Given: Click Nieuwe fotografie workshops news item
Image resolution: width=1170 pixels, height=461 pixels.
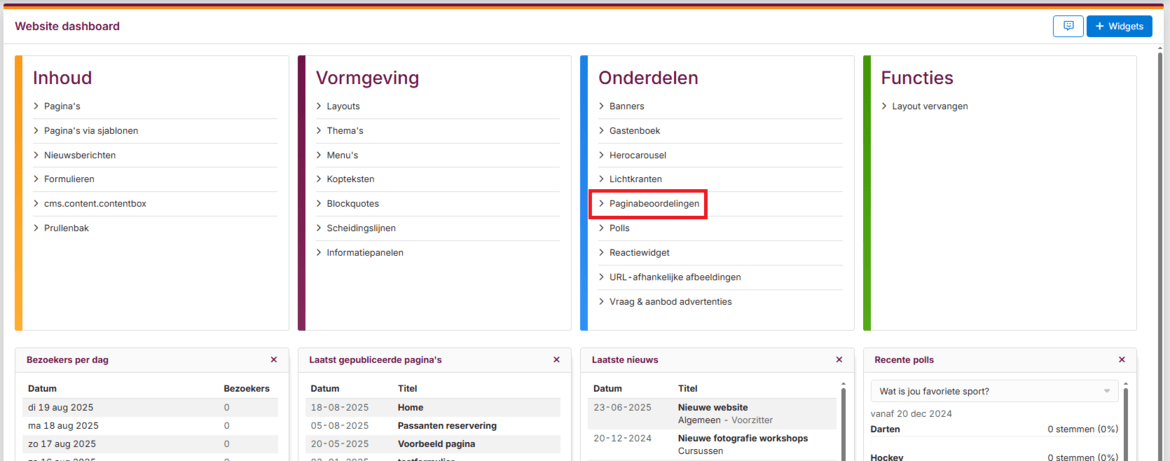Looking at the screenshot, I should (743, 438).
